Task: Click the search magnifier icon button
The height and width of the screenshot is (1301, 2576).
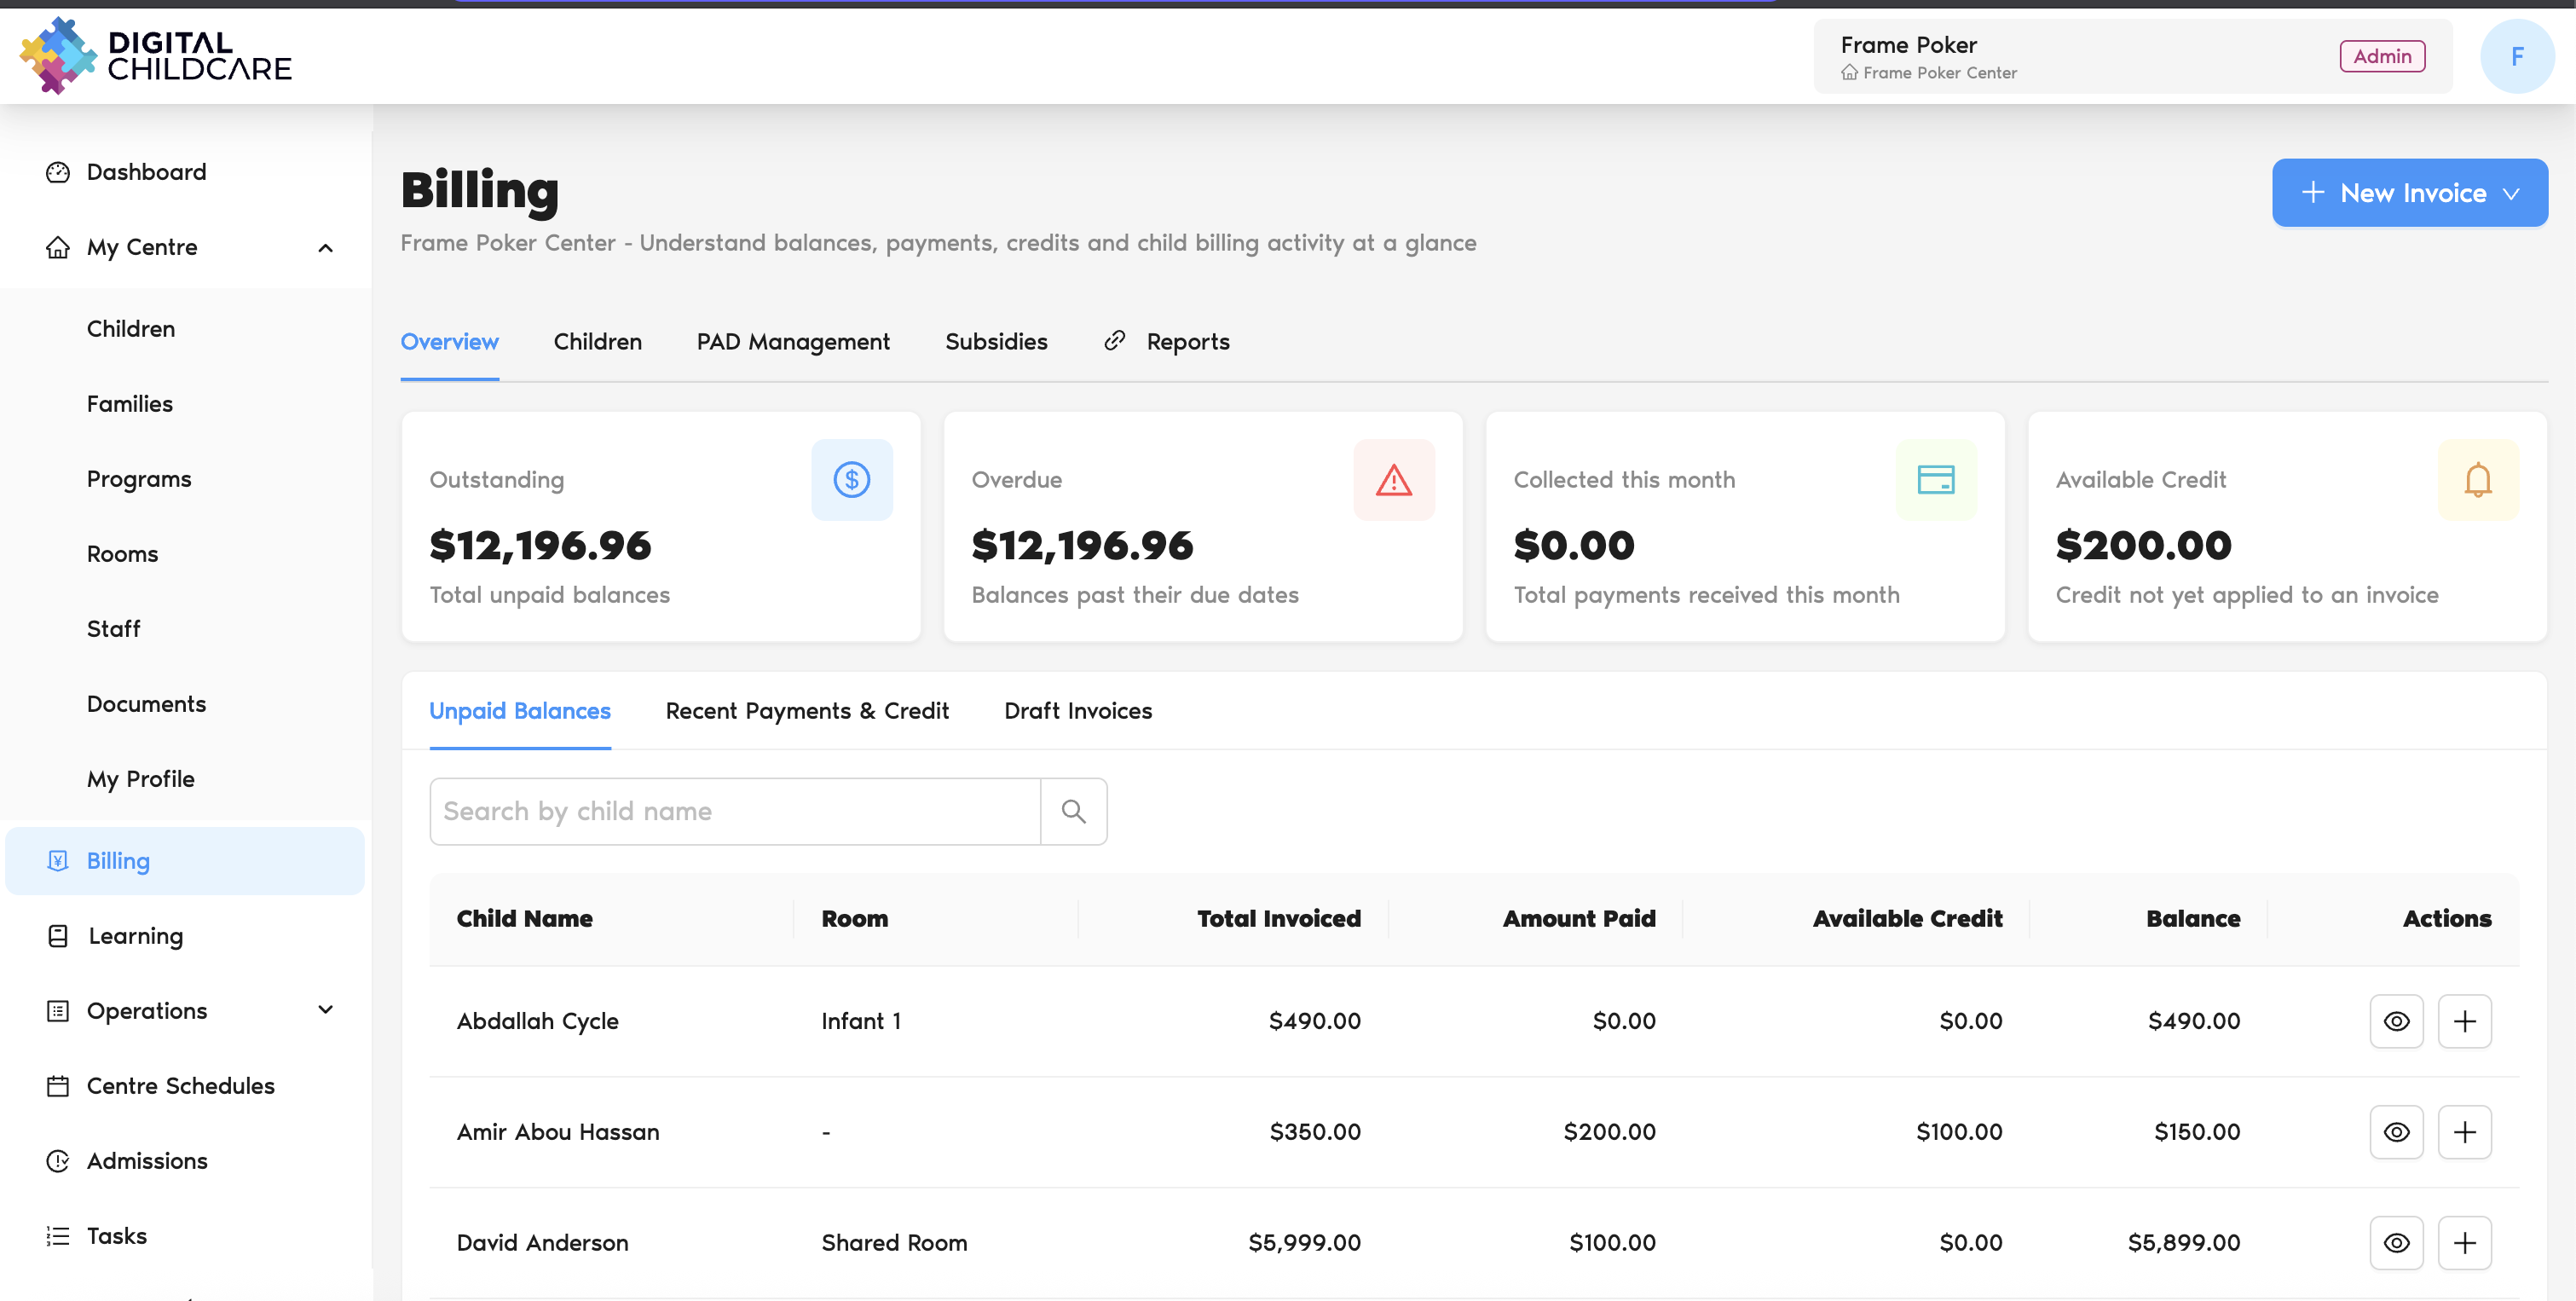Action: (1073, 811)
